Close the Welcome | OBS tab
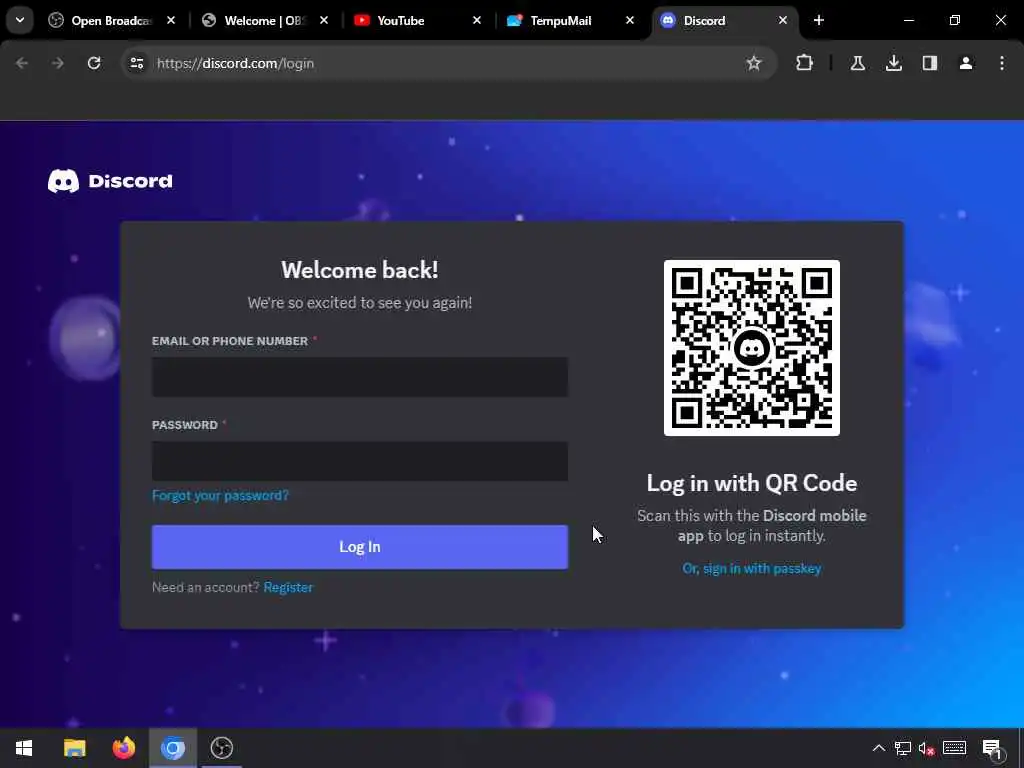1024x768 pixels. pyautogui.click(x=324, y=20)
